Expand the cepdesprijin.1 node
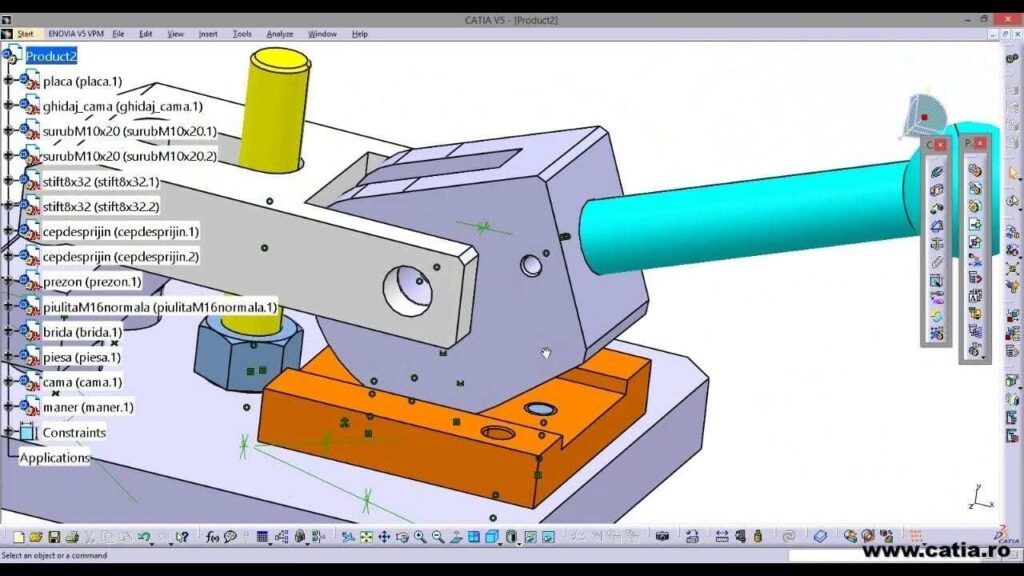This screenshot has width=1024, height=576. 8,231
